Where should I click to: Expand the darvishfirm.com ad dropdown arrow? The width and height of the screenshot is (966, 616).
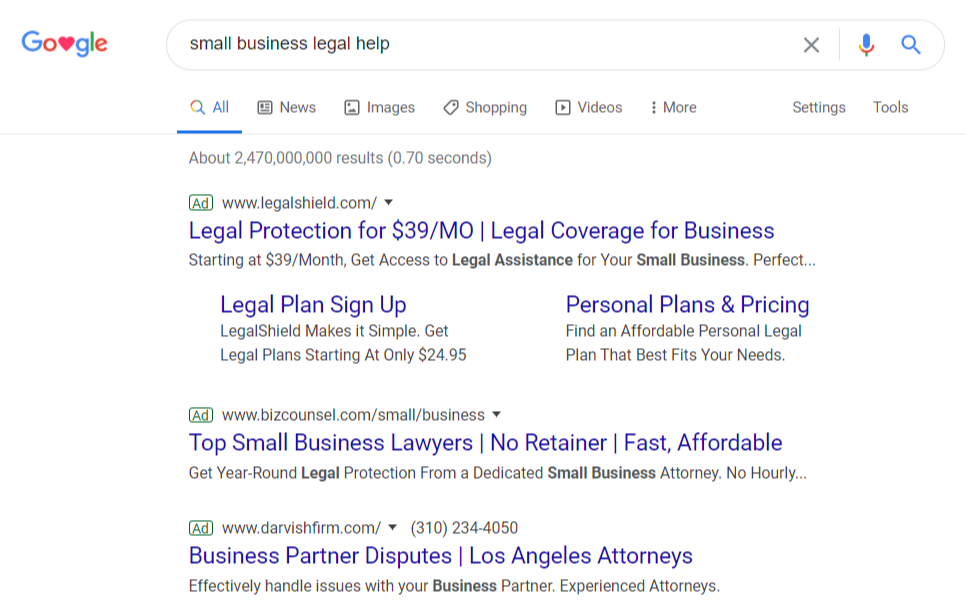(393, 528)
